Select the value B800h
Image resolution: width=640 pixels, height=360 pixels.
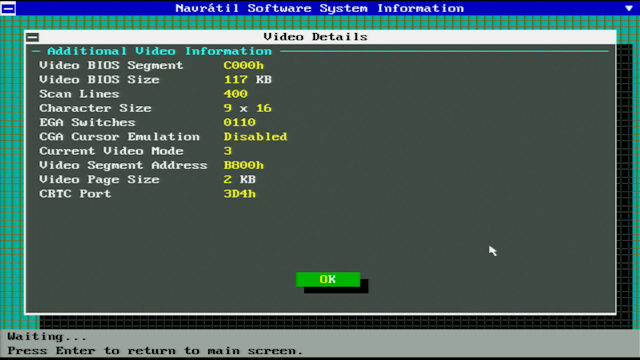[x=244, y=165]
